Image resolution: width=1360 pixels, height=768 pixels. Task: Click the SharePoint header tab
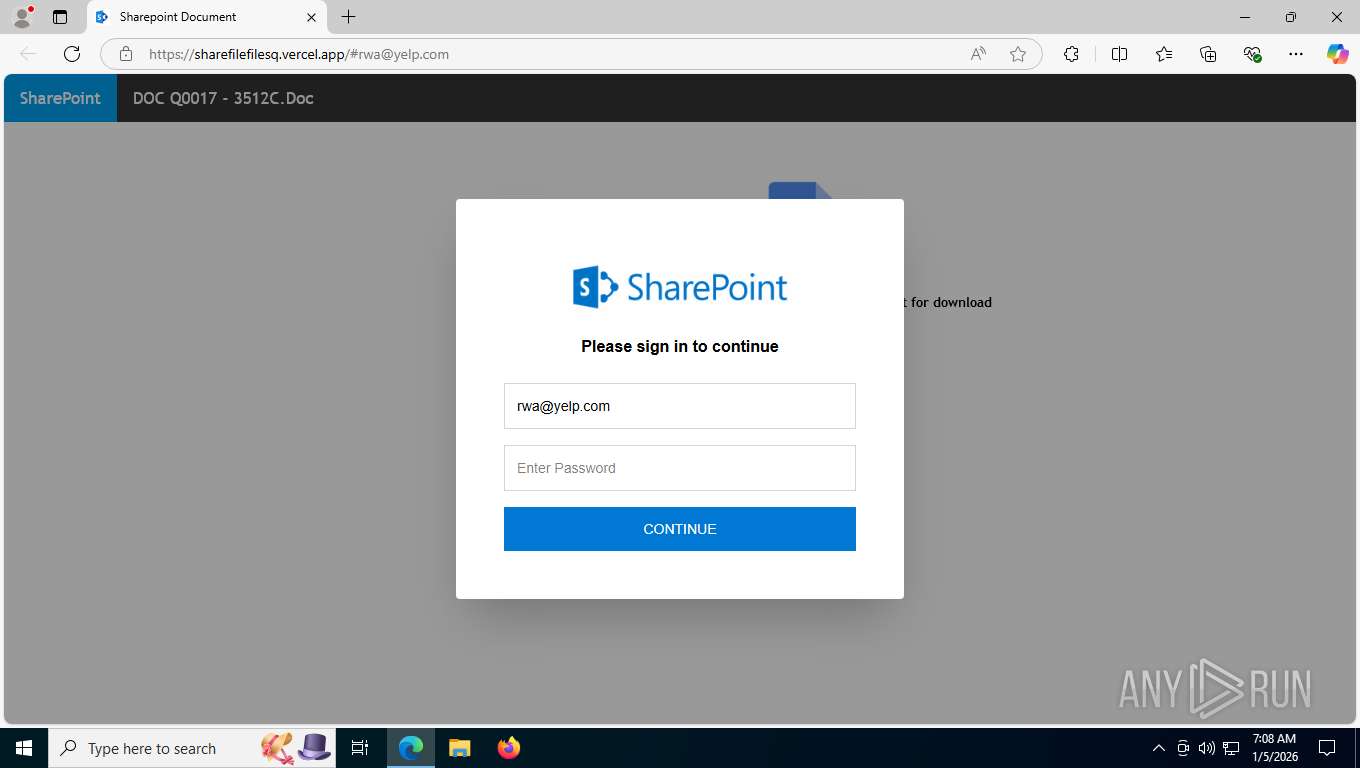coord(60,98)
